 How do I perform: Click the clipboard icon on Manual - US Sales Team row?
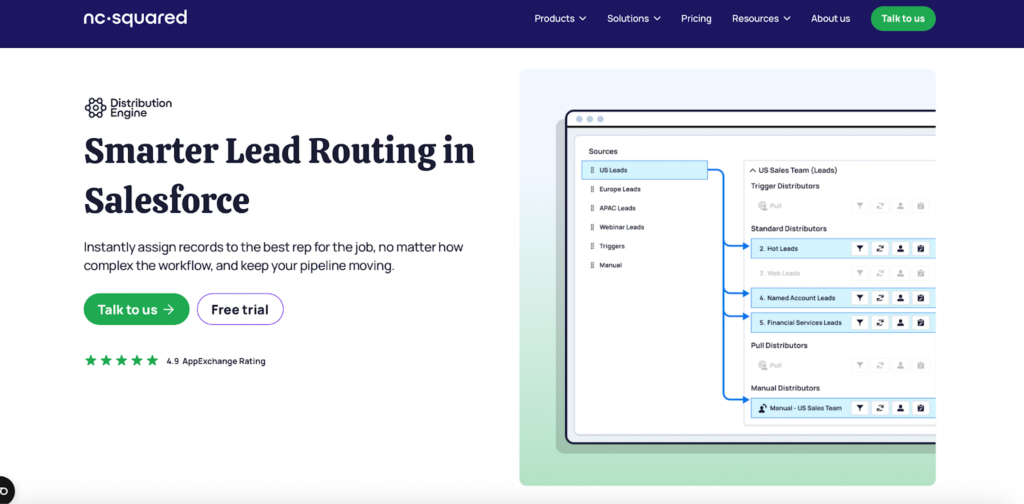click(x=921, y=408)
